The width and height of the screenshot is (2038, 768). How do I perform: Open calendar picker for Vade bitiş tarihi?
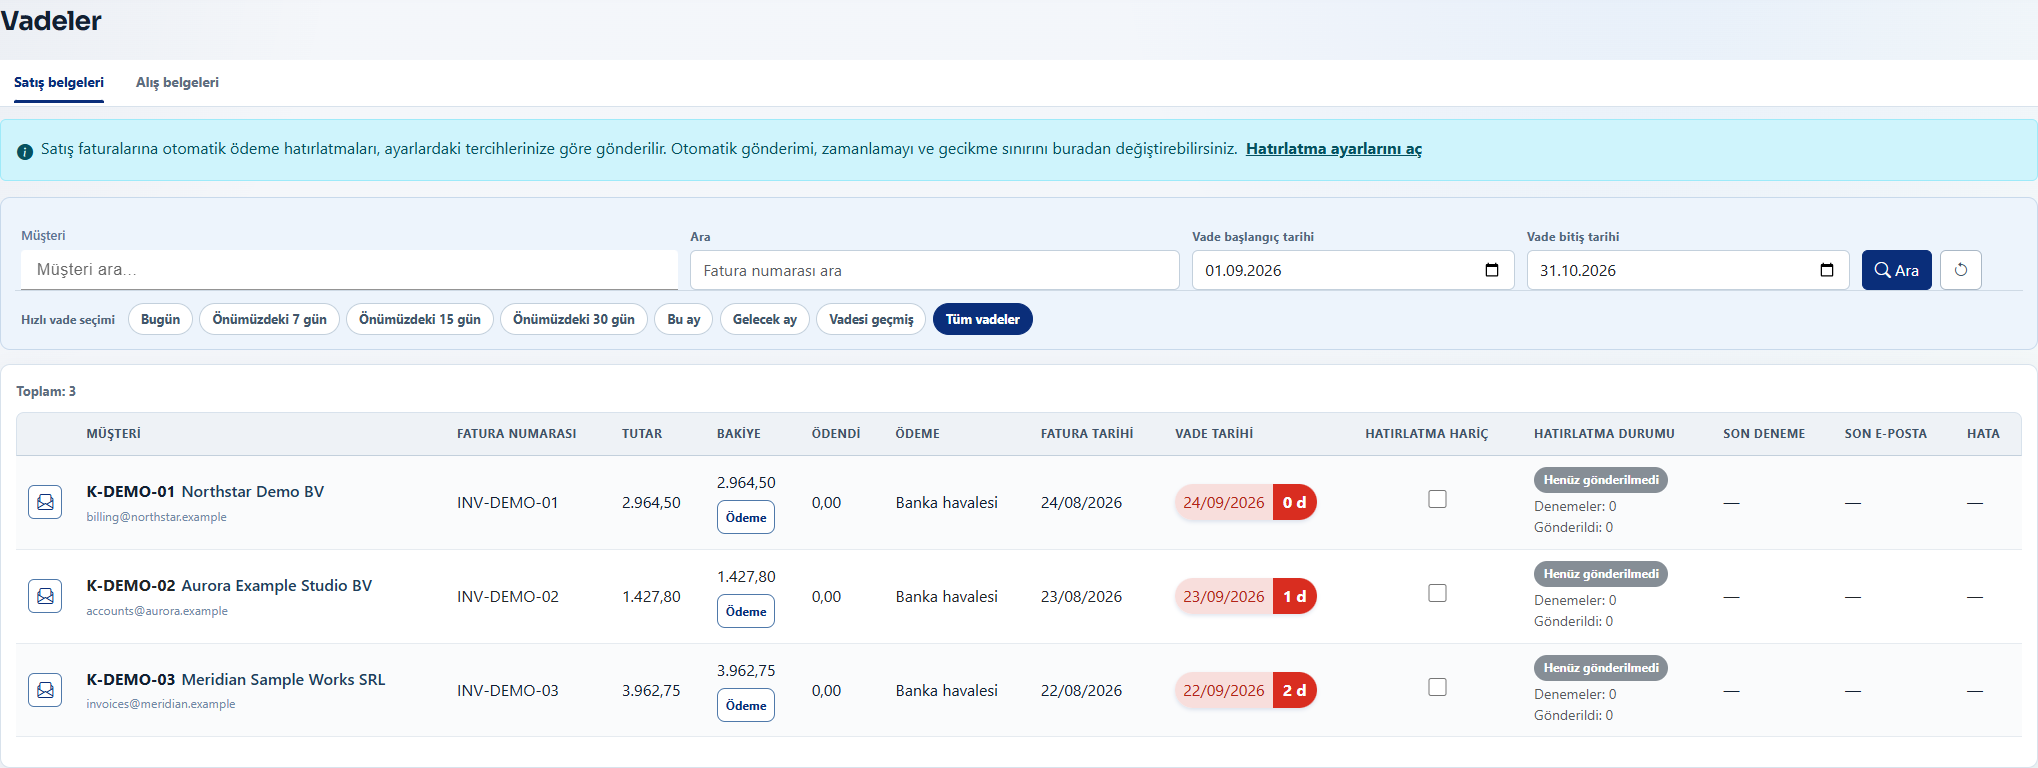tap(1827, 270)
